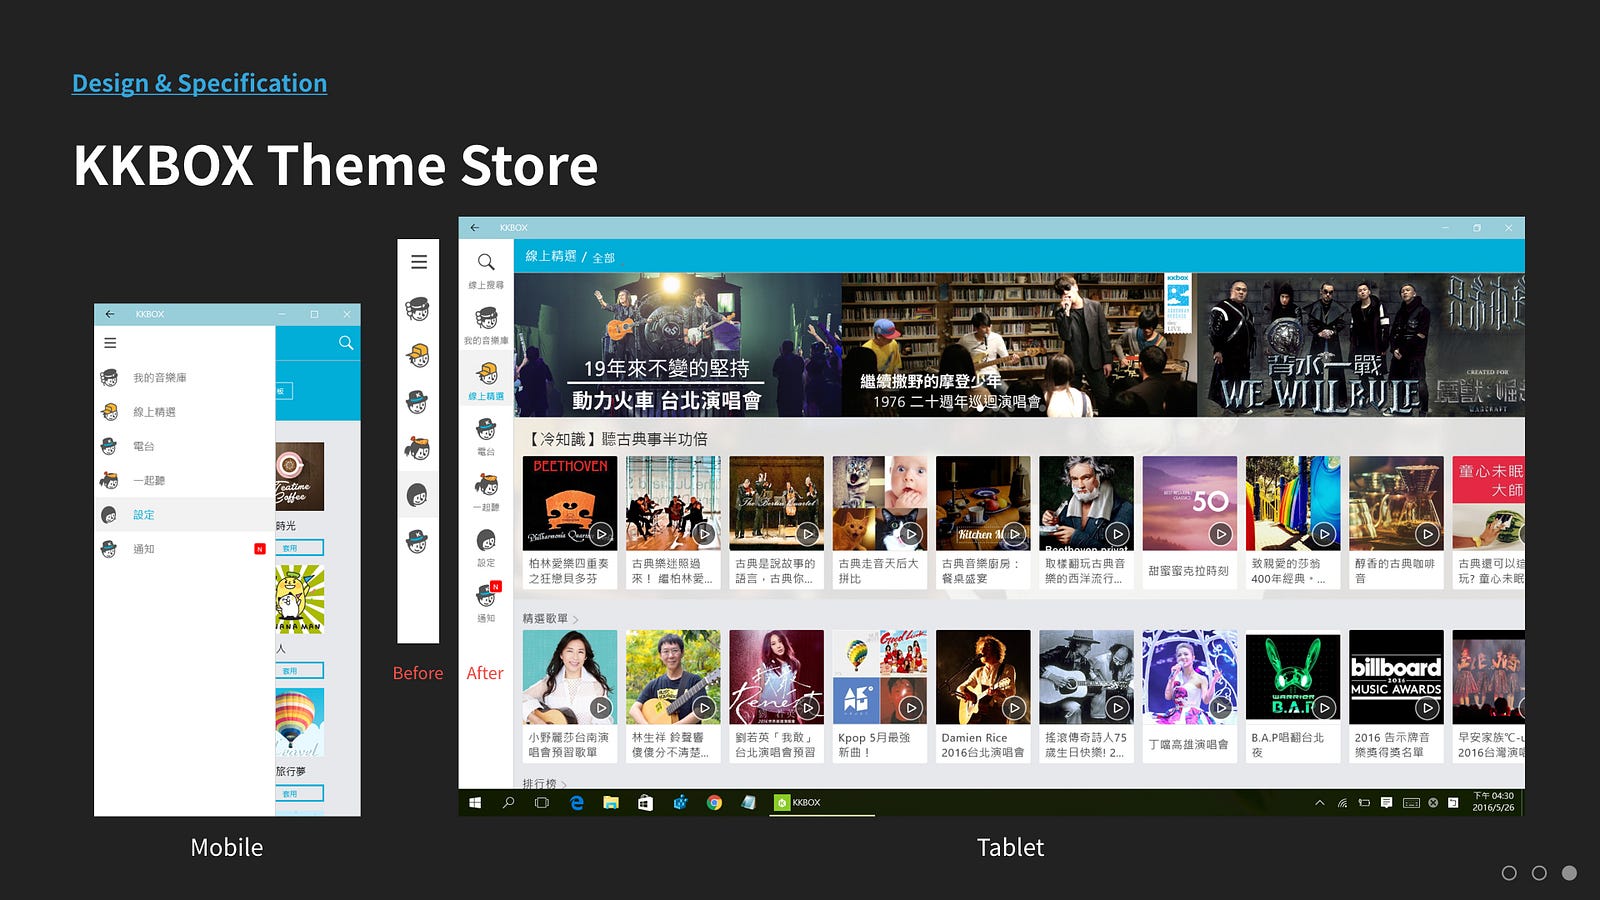1600x900 pixels.
Task: Play the B.A.P唱翻台北夜 playlist
Action: pyautogui.click(x=1324, y=708)
